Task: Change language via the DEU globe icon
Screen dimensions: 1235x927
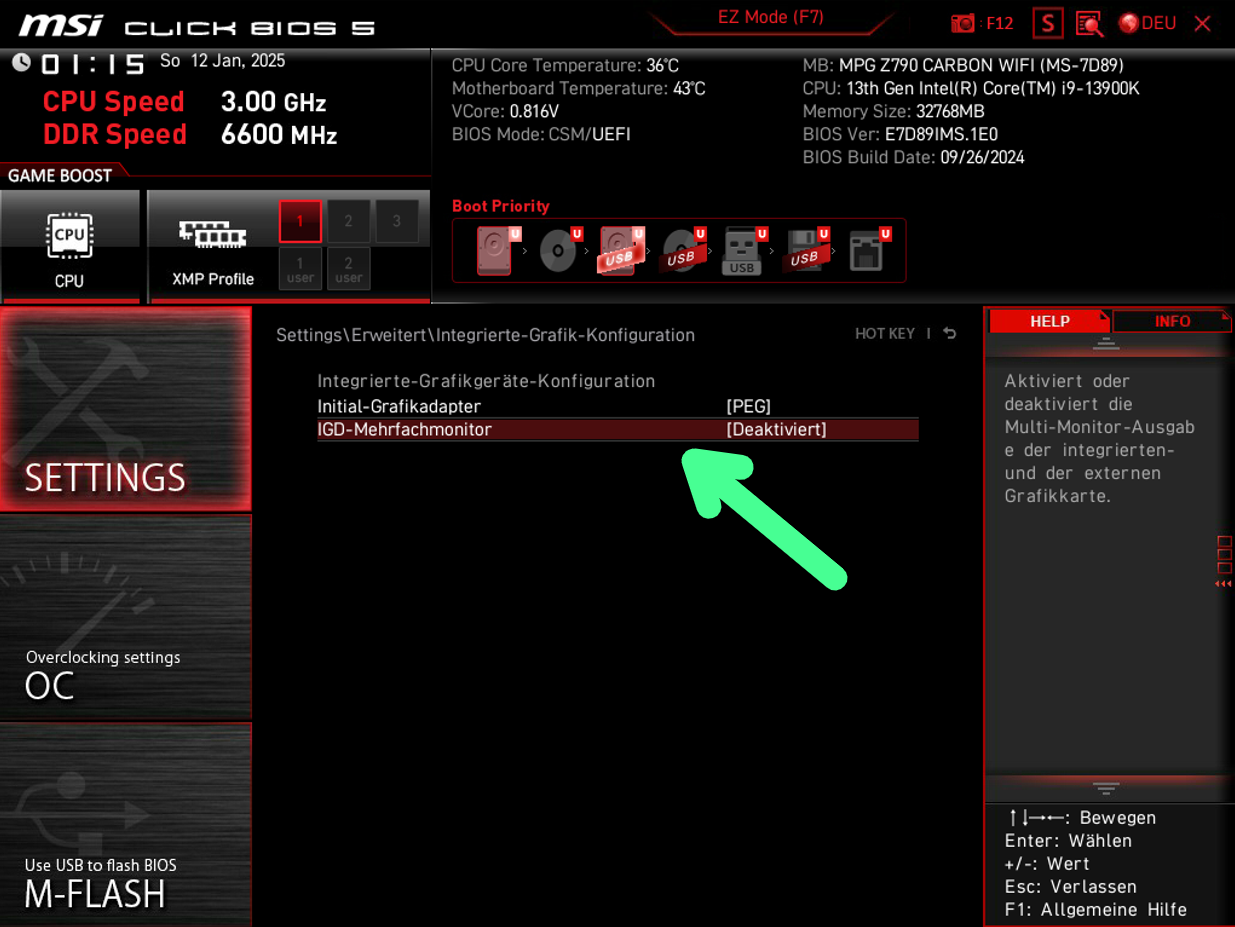Action: tap(1147, 23)
